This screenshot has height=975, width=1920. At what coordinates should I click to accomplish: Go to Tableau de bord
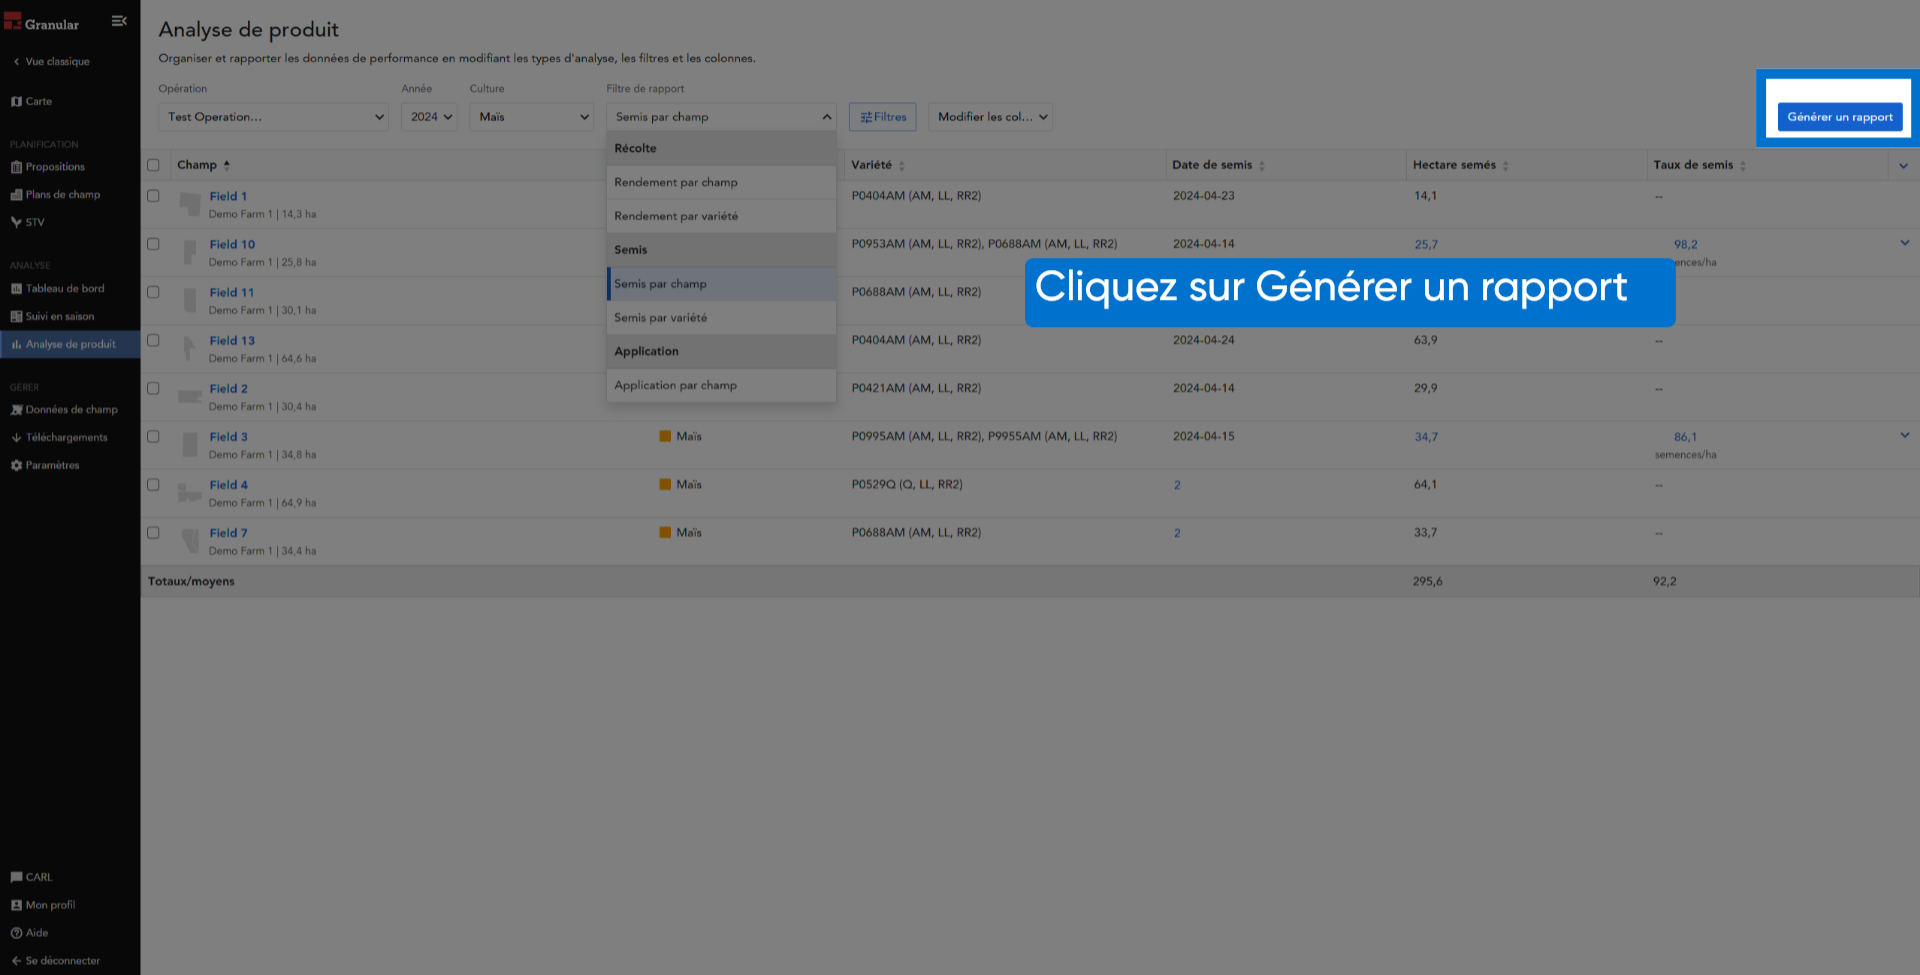(x=57, y=289)
